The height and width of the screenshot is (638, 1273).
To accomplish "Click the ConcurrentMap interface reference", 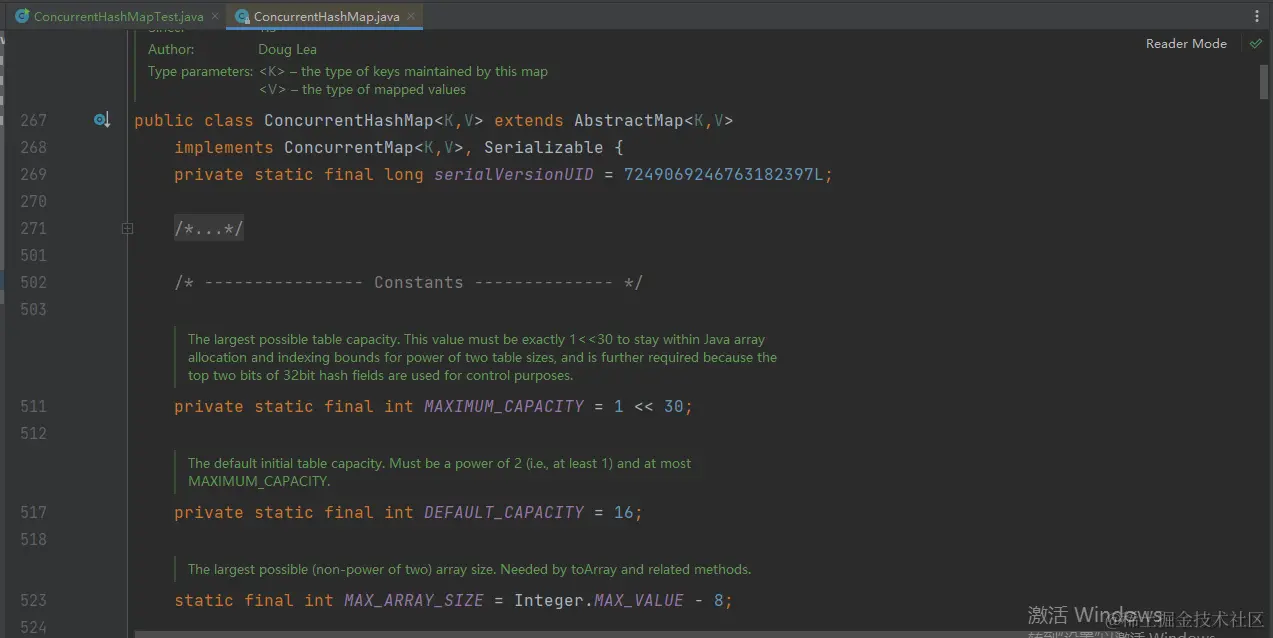I will (348, 147).
